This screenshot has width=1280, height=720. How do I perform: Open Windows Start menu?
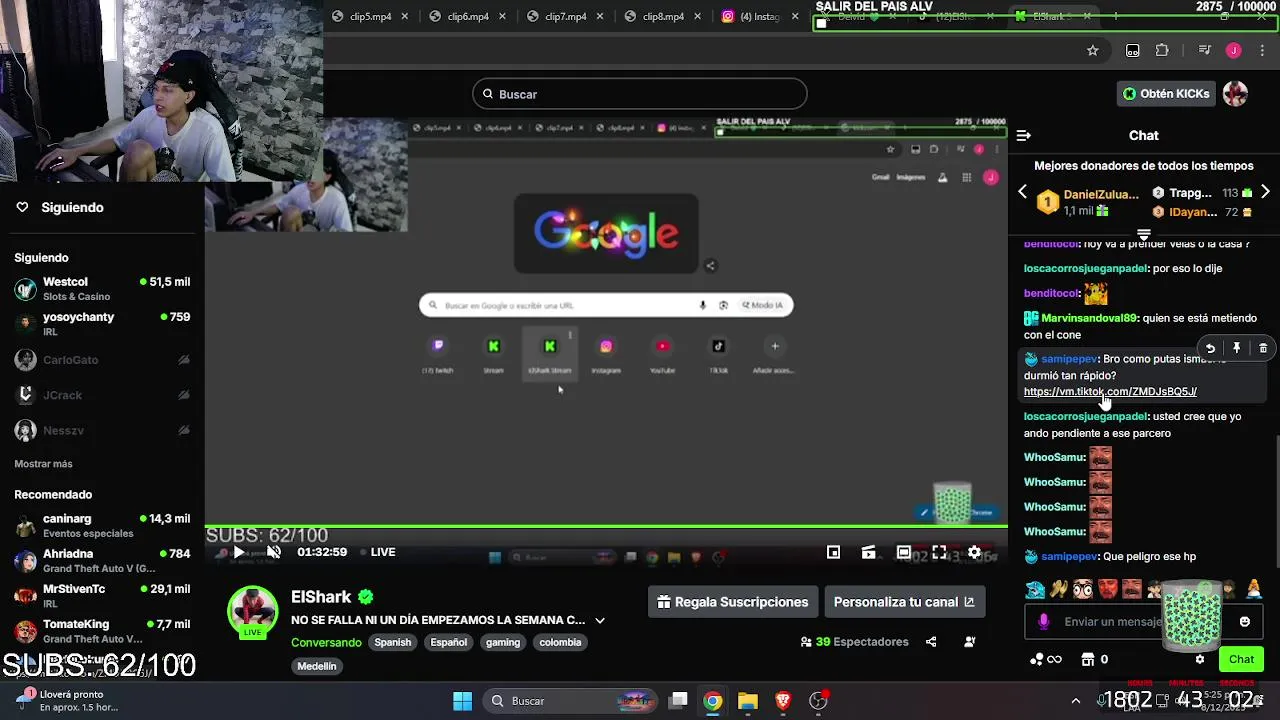pyautogui.click(x=462, y=701)
